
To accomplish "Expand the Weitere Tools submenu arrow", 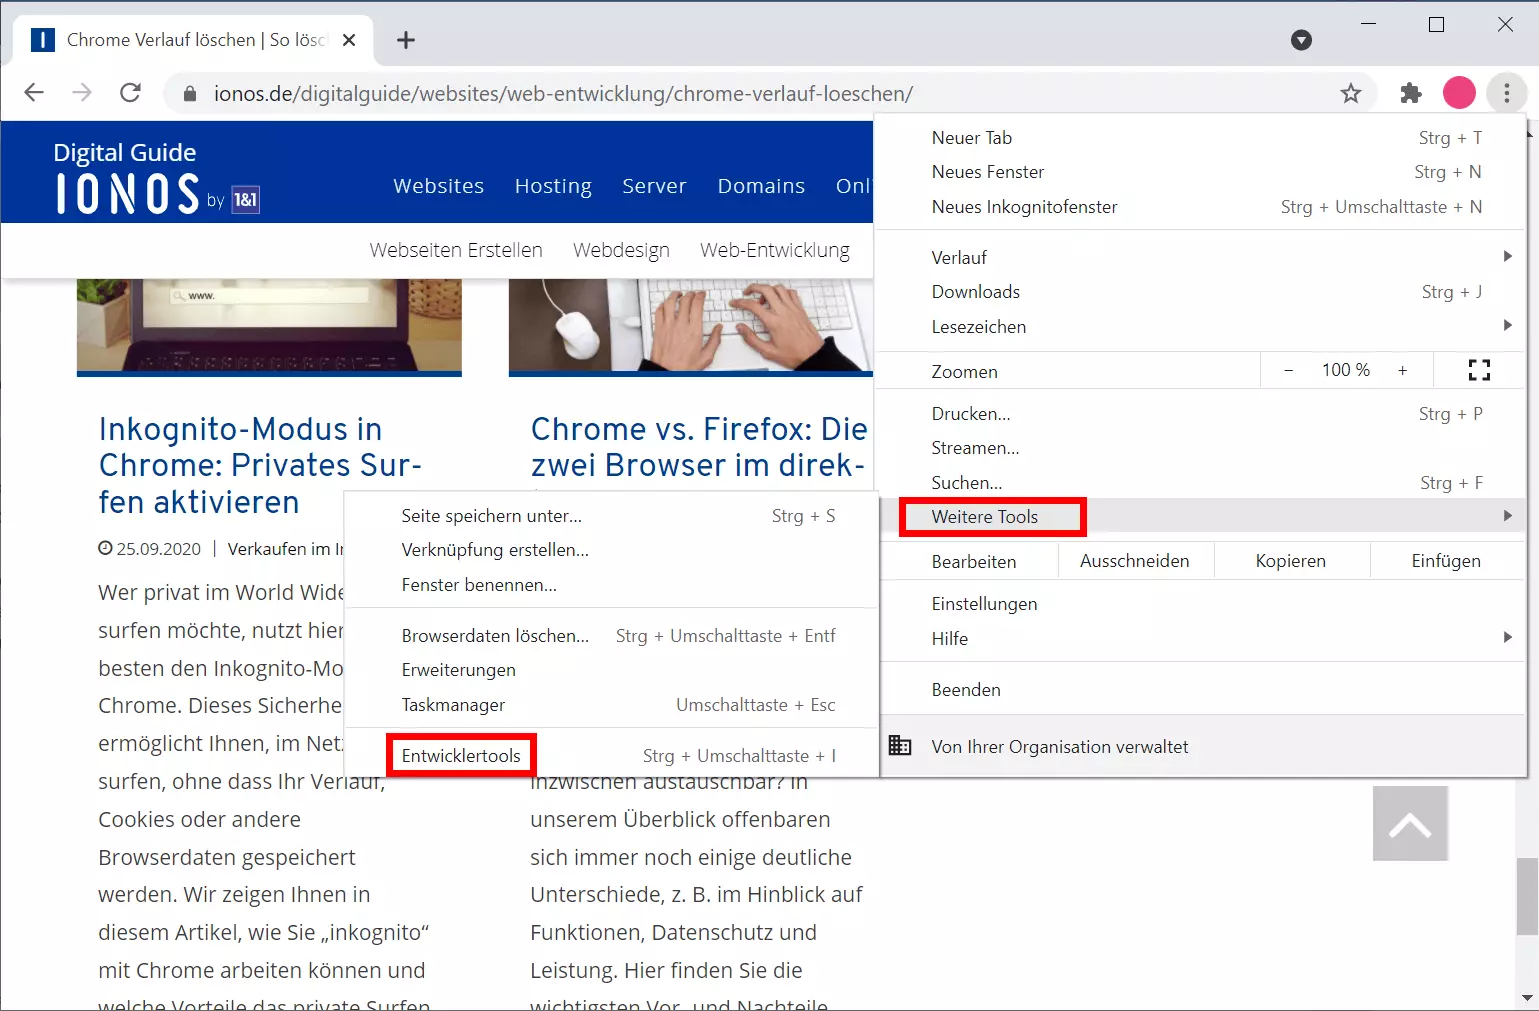I will click(x=1507, y=516).
